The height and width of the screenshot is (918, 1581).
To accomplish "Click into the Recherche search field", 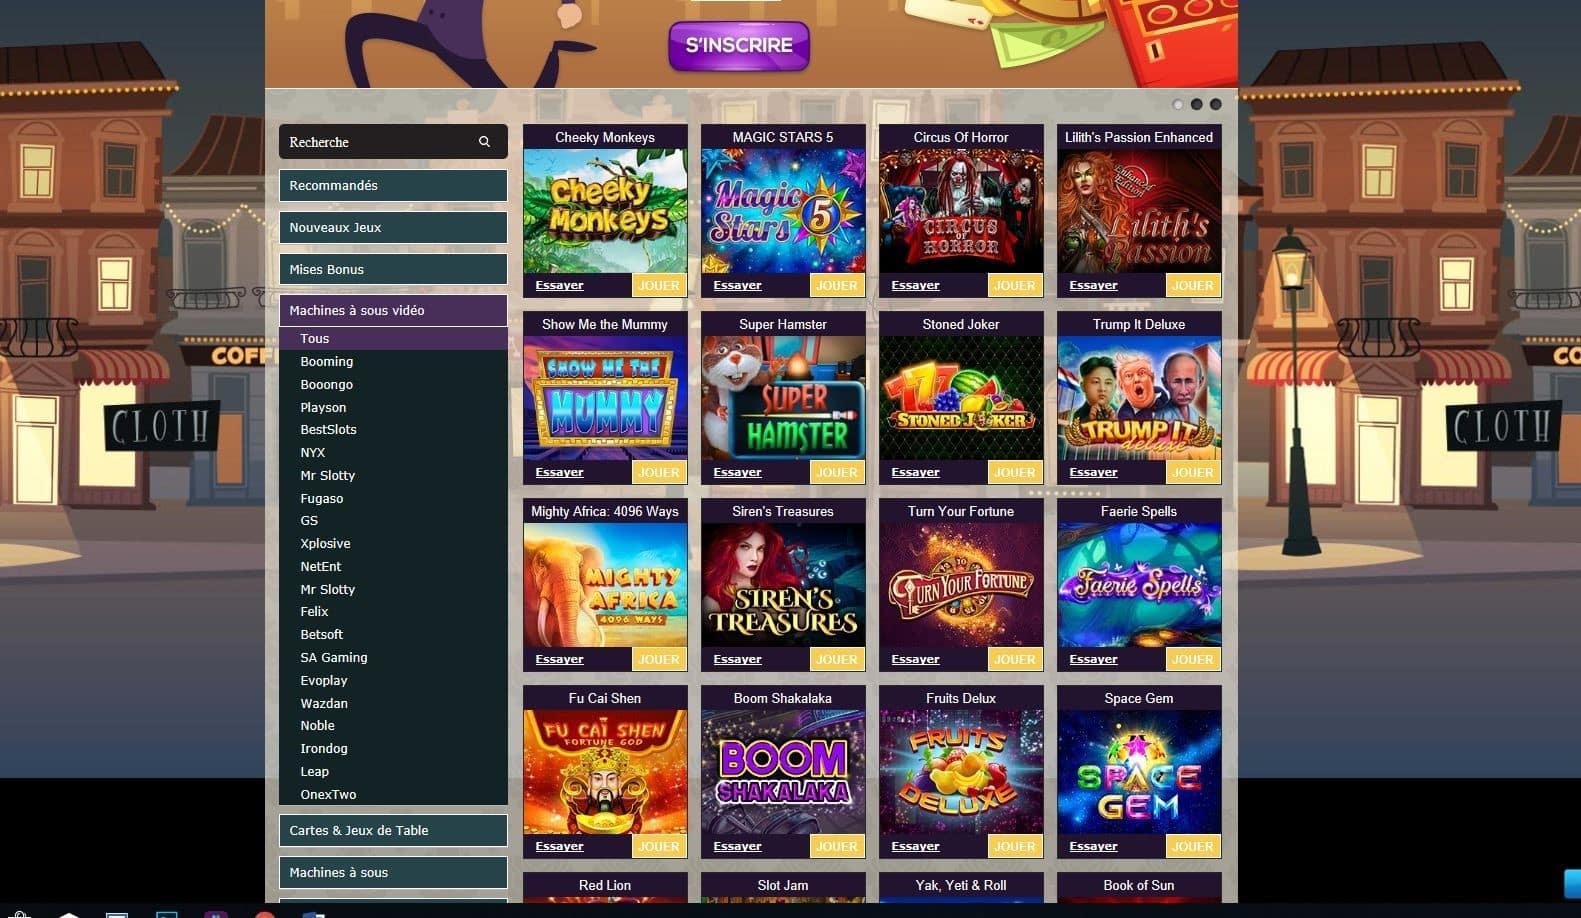I will tap(380, 142).
